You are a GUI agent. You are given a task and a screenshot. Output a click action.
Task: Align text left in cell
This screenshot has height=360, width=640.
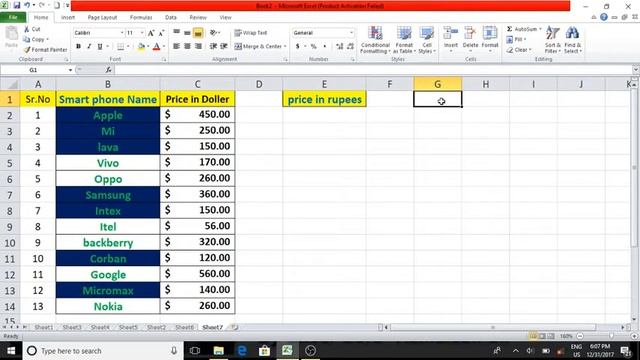pos(176,47)
